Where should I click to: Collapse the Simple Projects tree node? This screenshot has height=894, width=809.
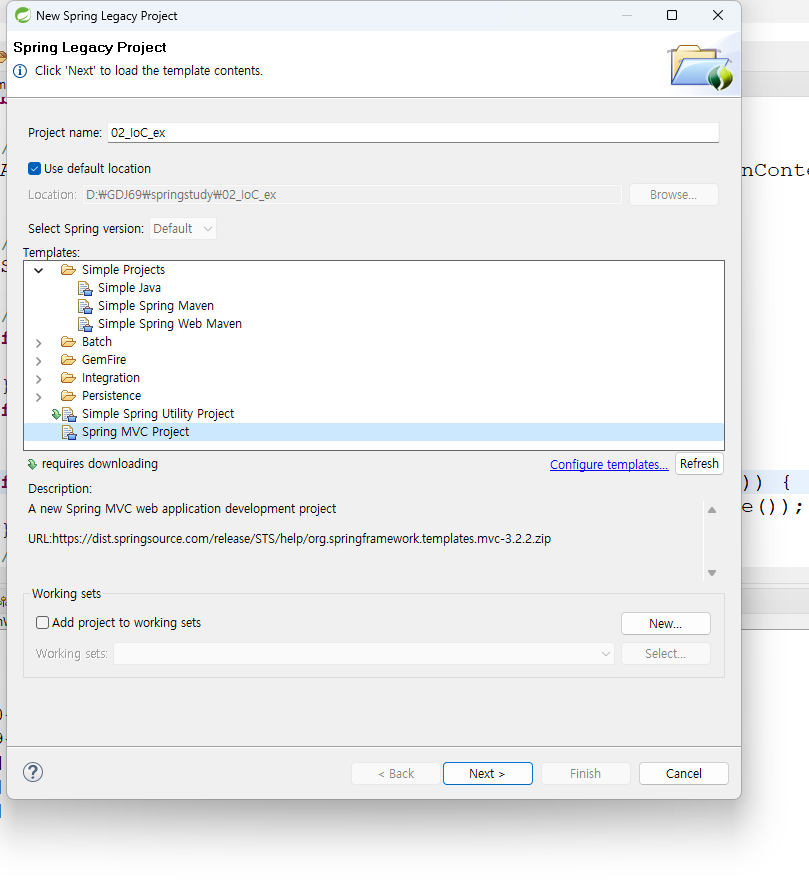[39, 270]
